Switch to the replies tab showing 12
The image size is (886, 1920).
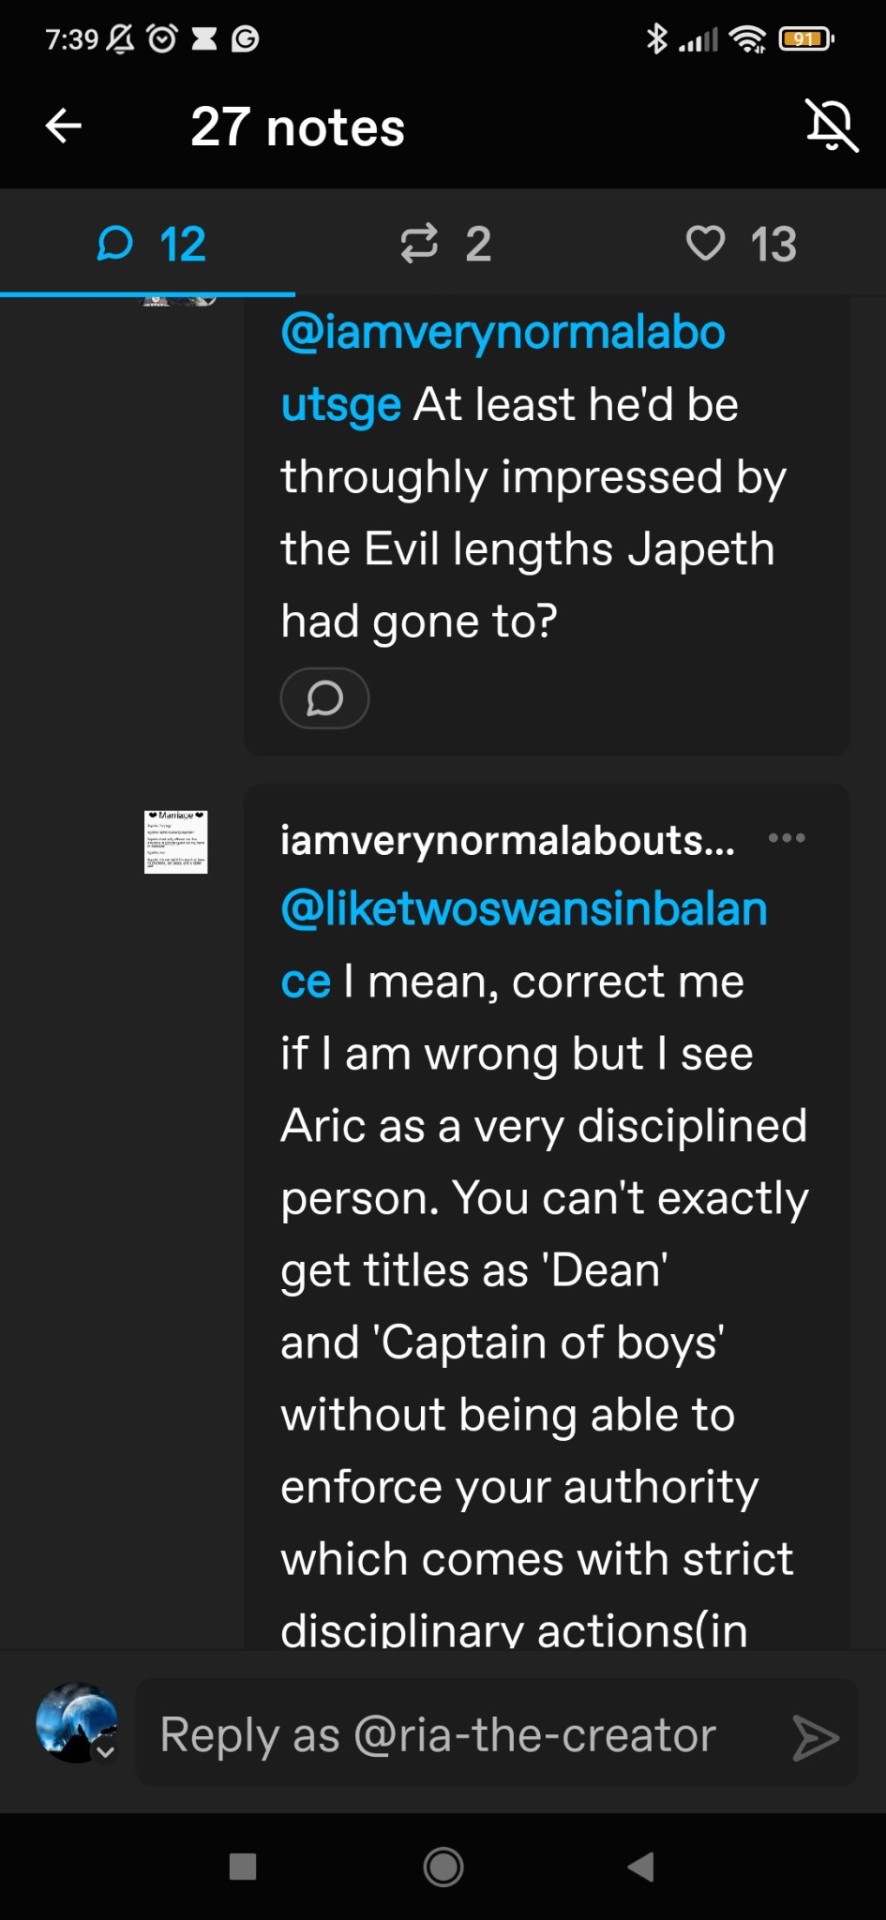coord(150,244)
